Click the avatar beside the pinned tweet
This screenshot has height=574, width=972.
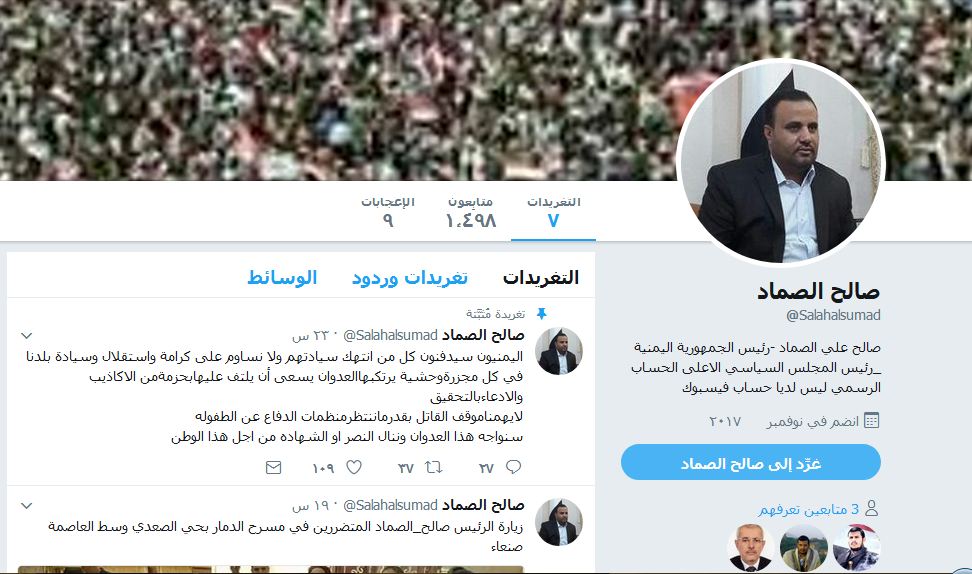(x=559, y=351)
